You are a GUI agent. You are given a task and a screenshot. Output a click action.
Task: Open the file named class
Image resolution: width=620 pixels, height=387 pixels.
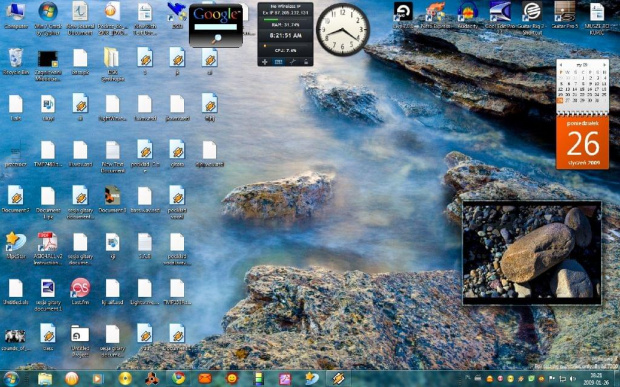pyautogui.click(x=48, y=337)
